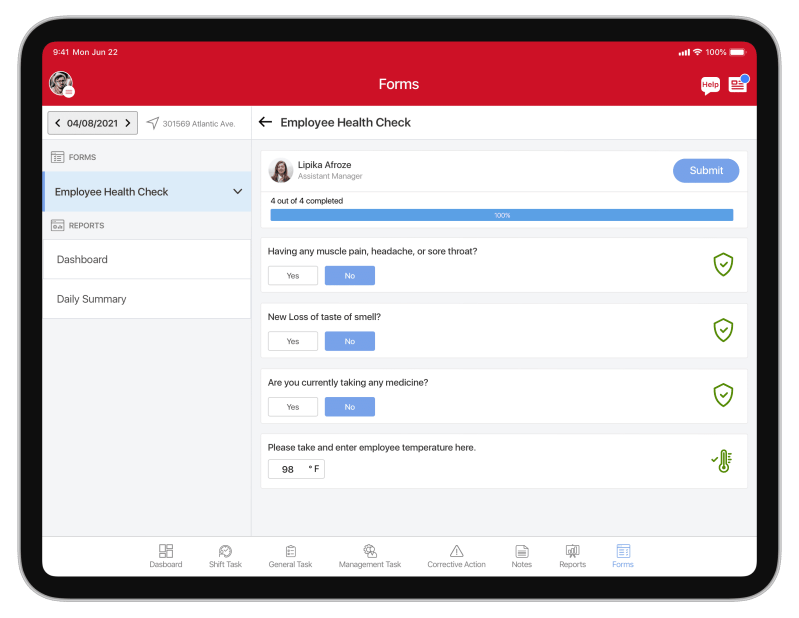Go back using the arrow beside Employee Health Check
Image resolution: width=799 pixels, height=618 pixels.
265,122
